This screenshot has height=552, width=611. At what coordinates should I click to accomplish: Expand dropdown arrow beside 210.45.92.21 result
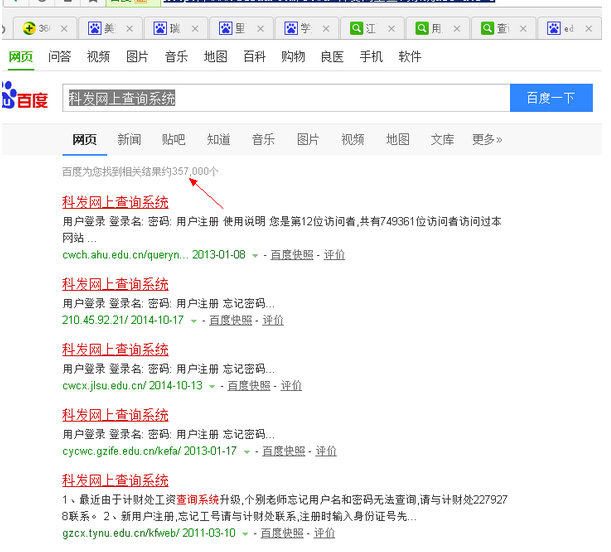pyautogui.click(x=194, y=321)
